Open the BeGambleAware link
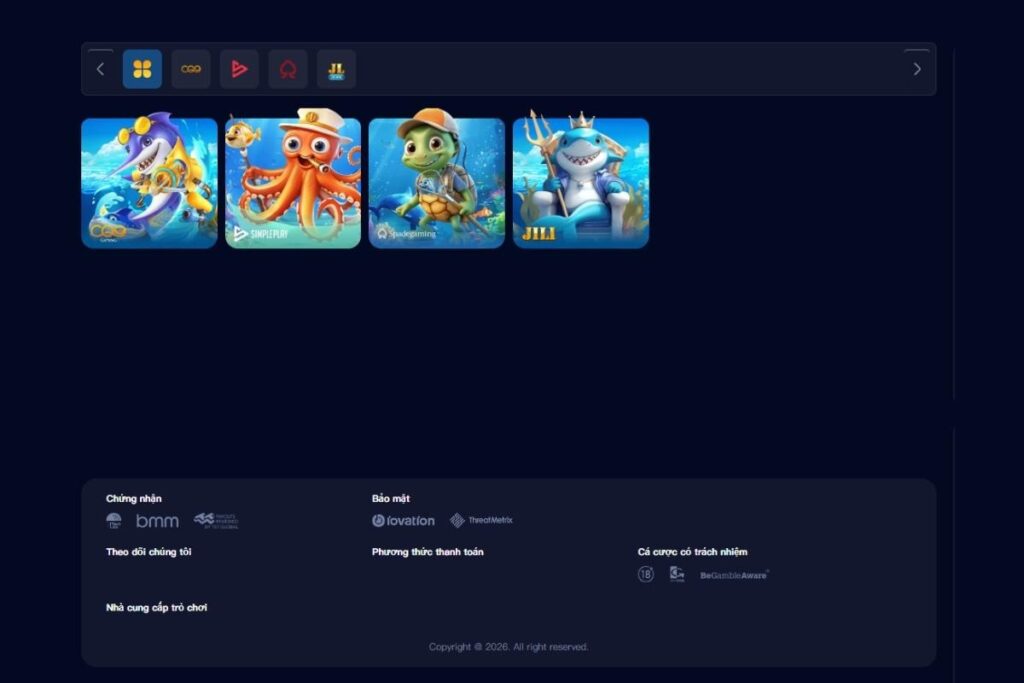 tap(734, 575)
